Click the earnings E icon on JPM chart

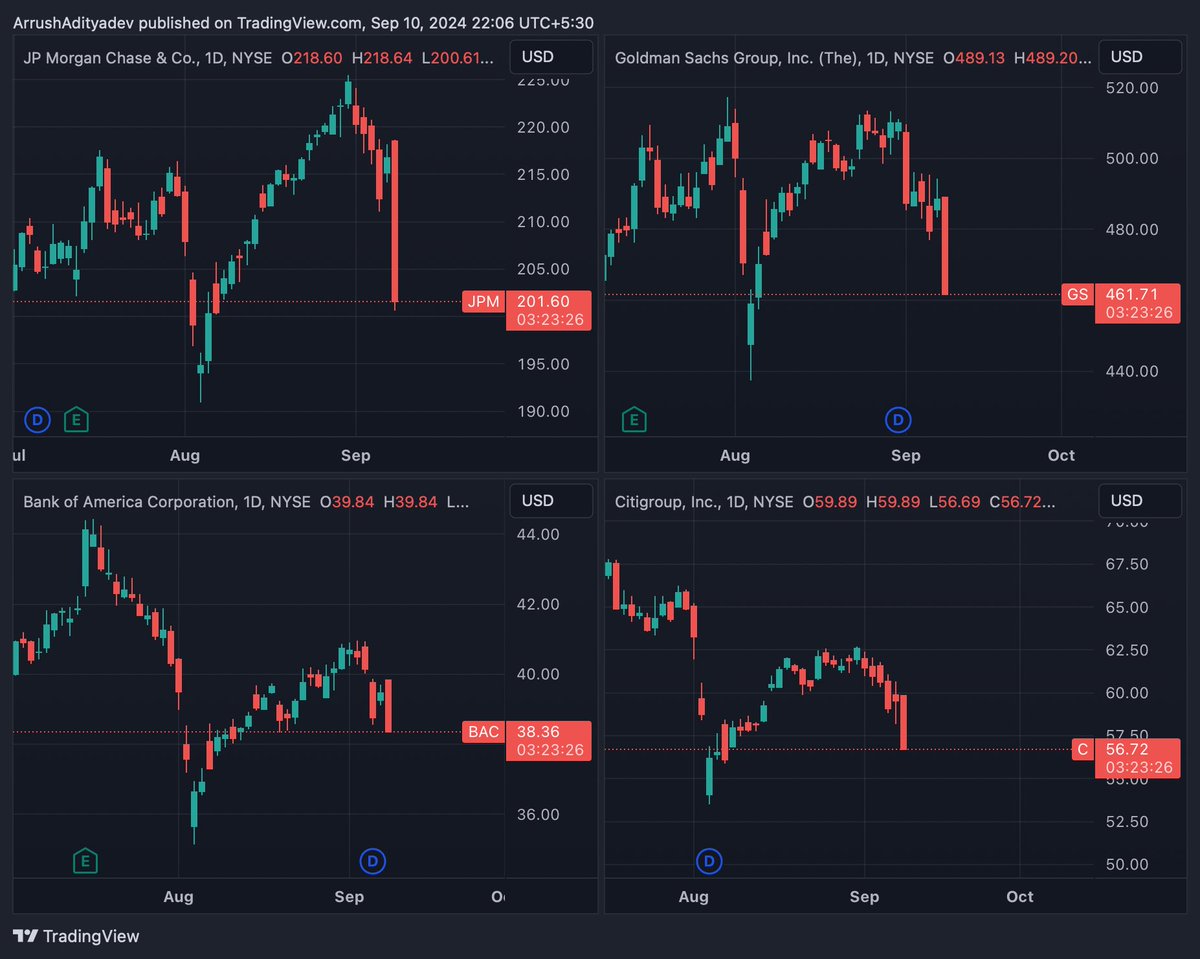76,420
